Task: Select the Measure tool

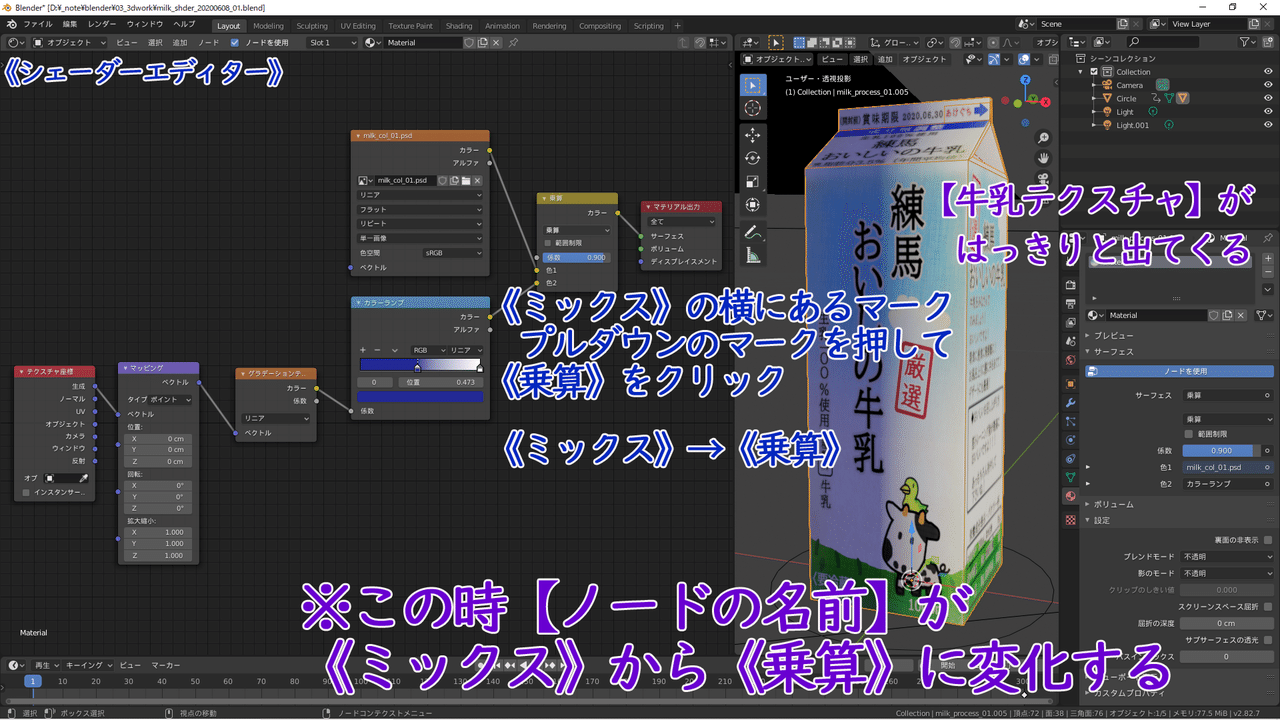Action: 752,255
